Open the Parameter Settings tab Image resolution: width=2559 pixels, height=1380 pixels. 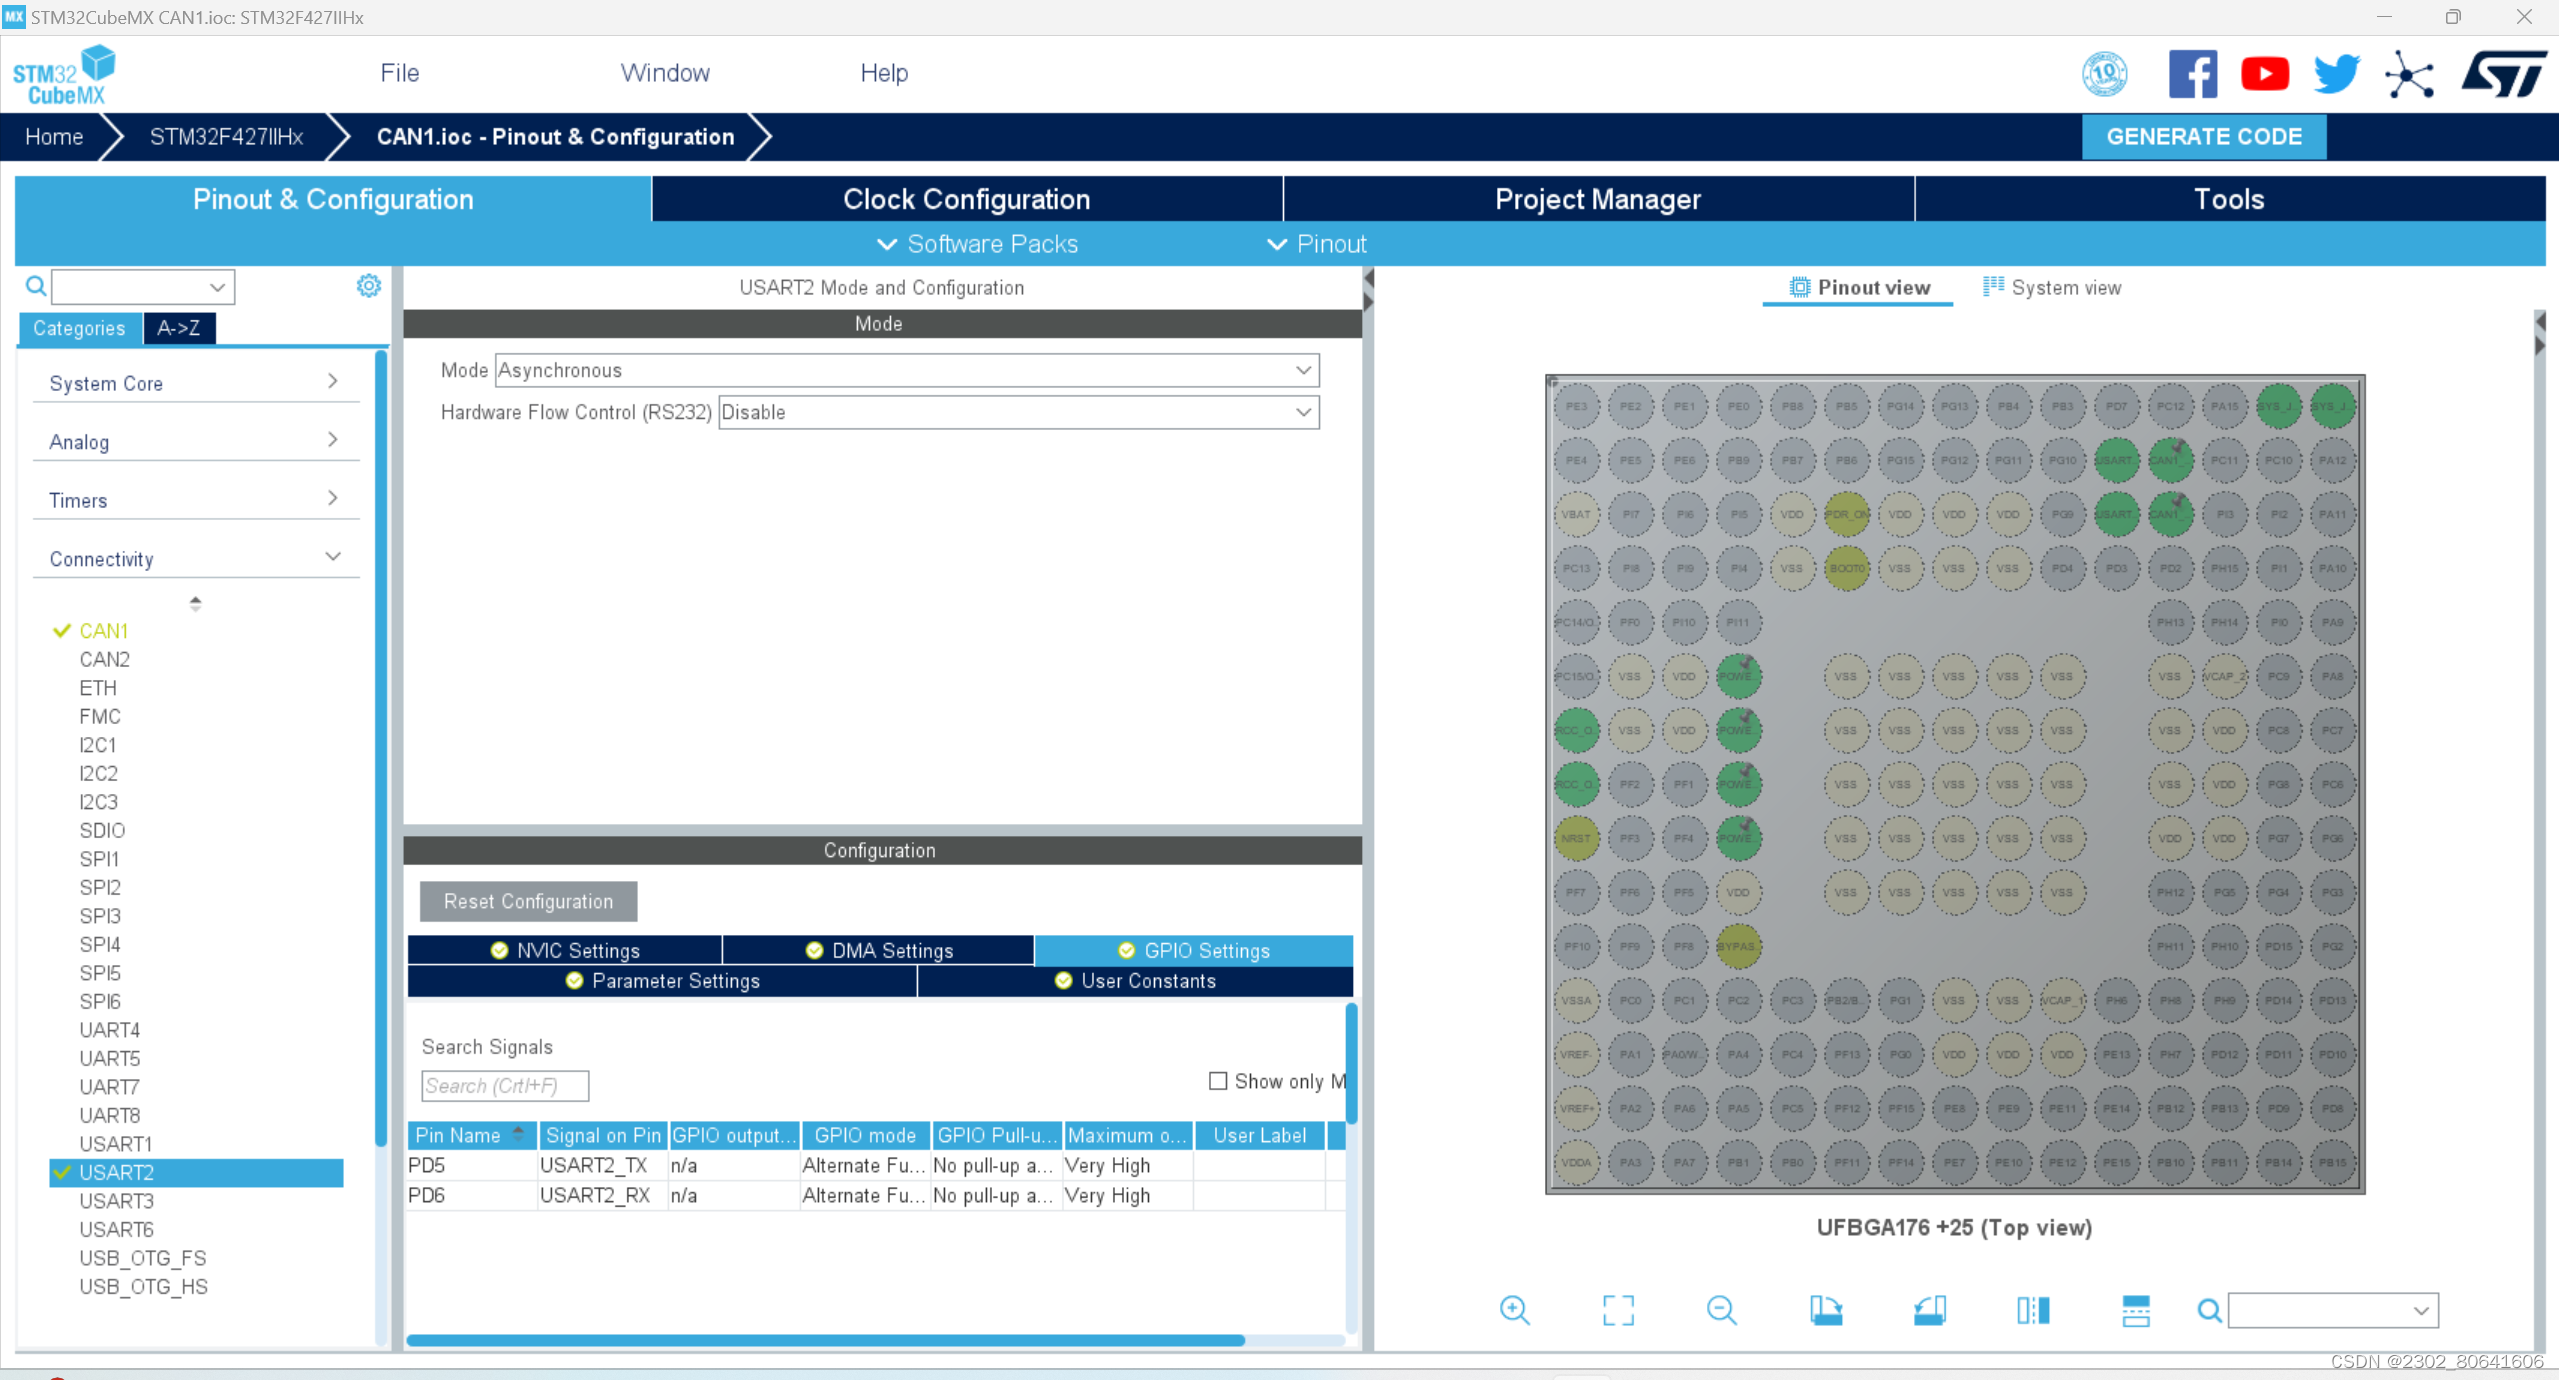pos(662,981)
